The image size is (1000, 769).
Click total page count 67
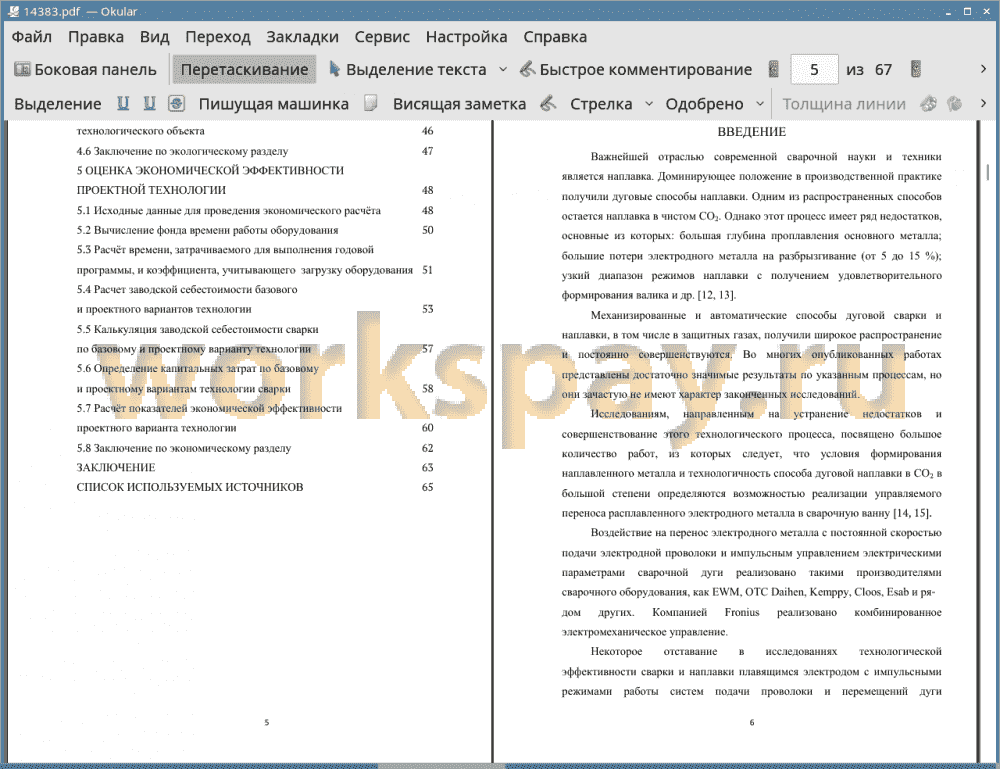883,70
